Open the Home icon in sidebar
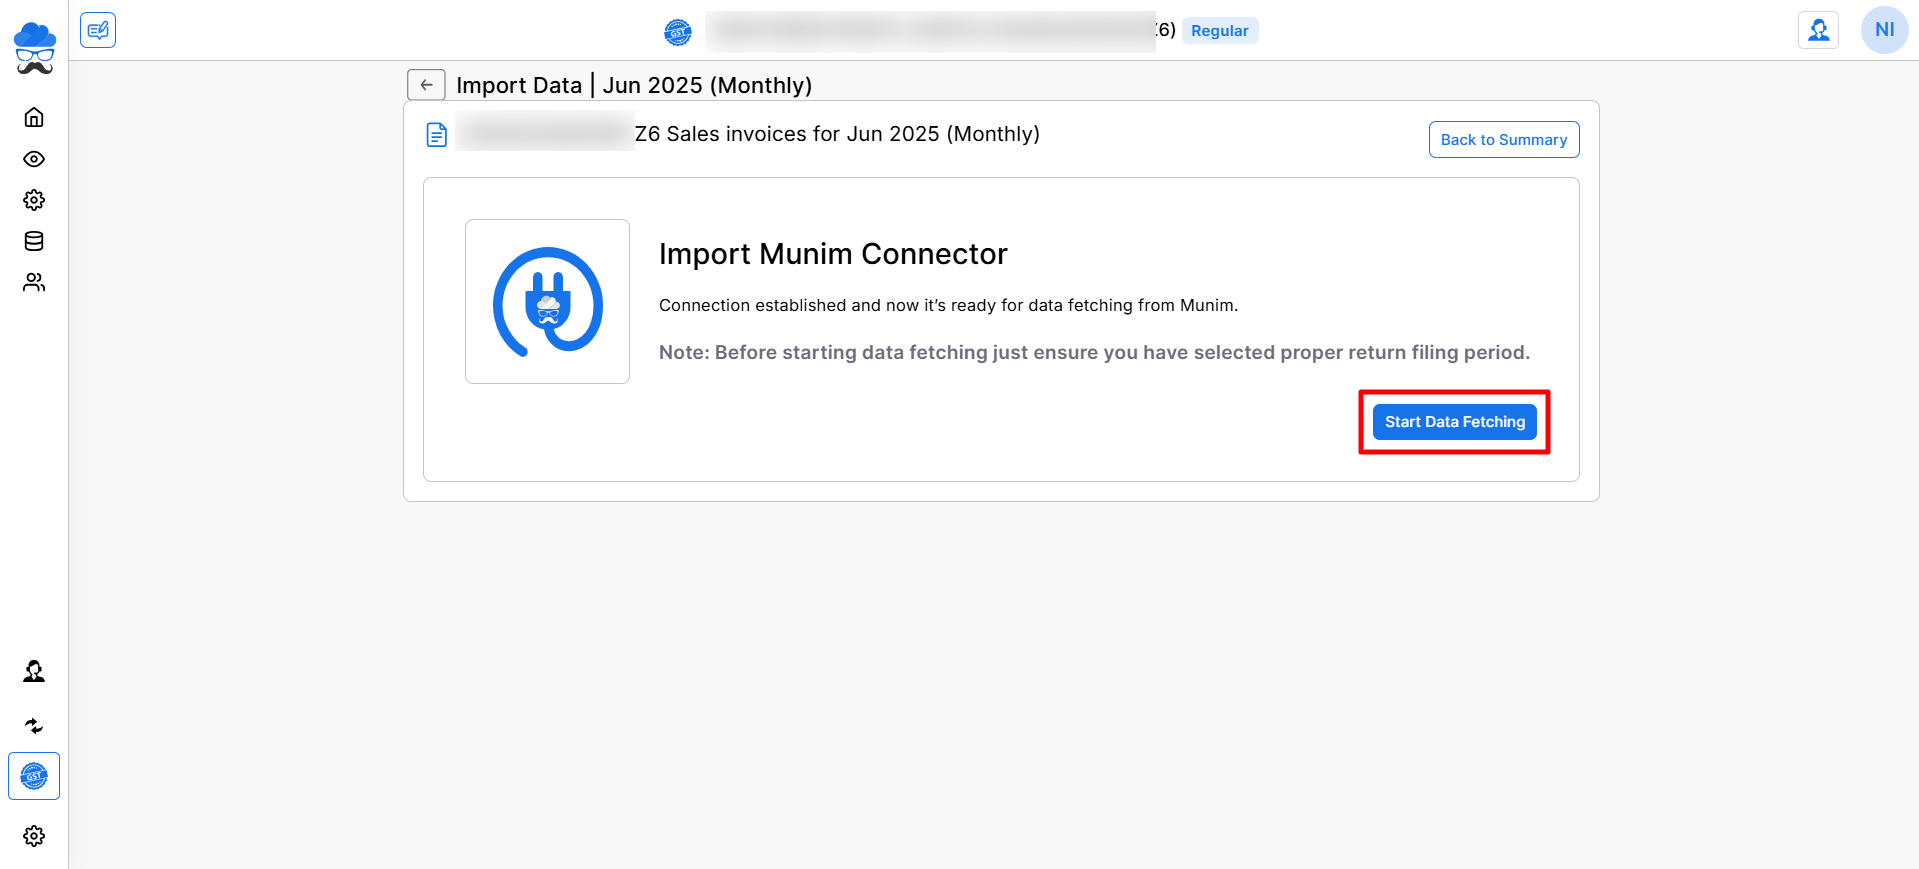Image resolution: width=1919 pixels, height=869 pixels. point(34,117)
